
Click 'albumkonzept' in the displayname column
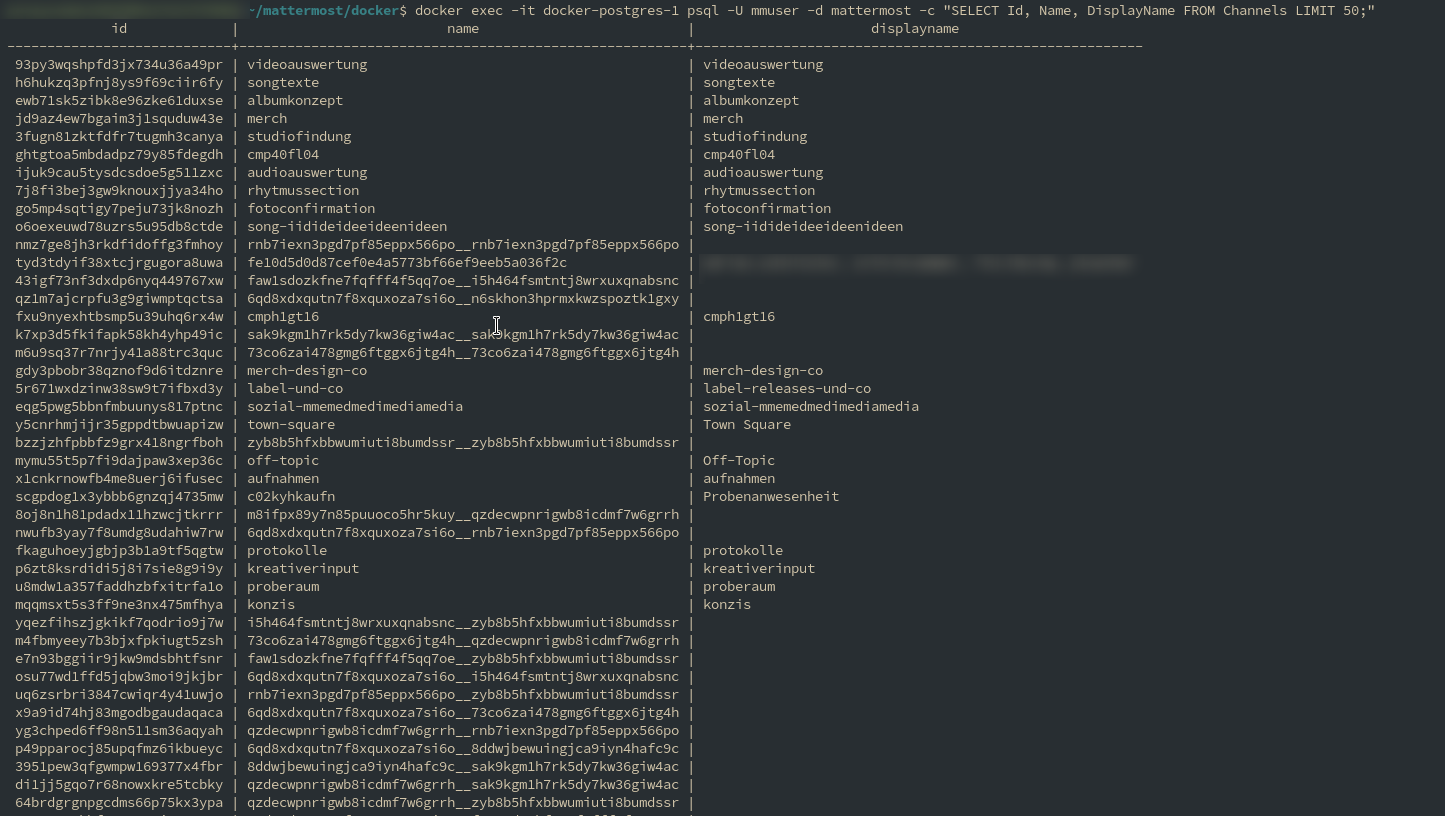click(751, 100)
